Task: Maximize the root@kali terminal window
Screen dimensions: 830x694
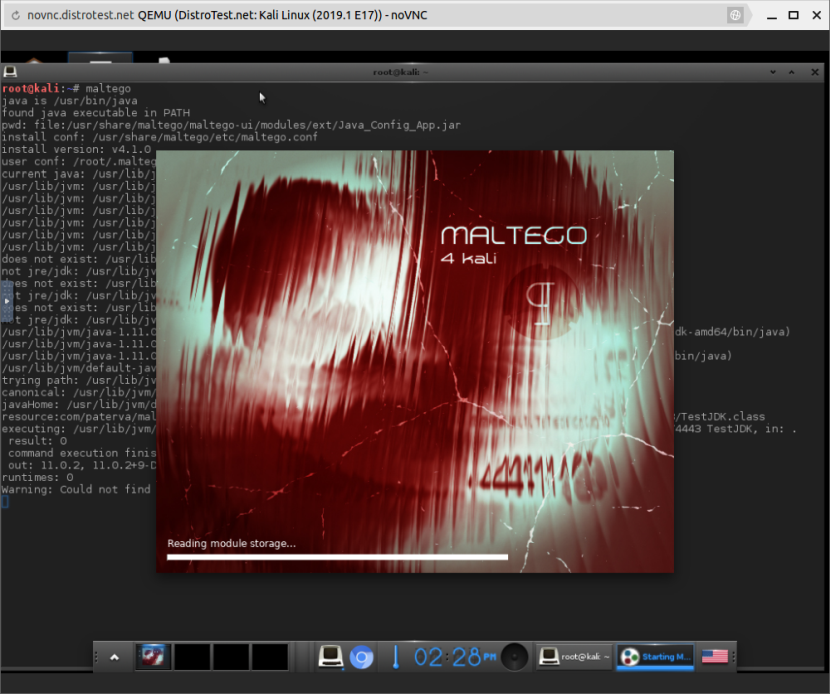Action: pos(793,72)
